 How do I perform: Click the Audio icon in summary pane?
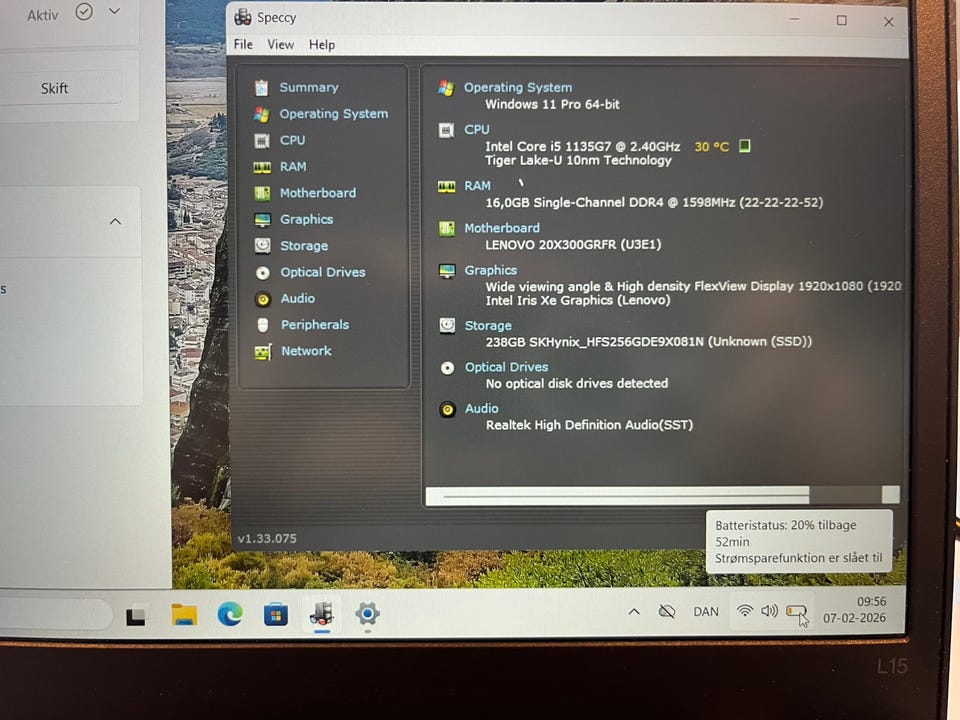click(x=448, y=410)
